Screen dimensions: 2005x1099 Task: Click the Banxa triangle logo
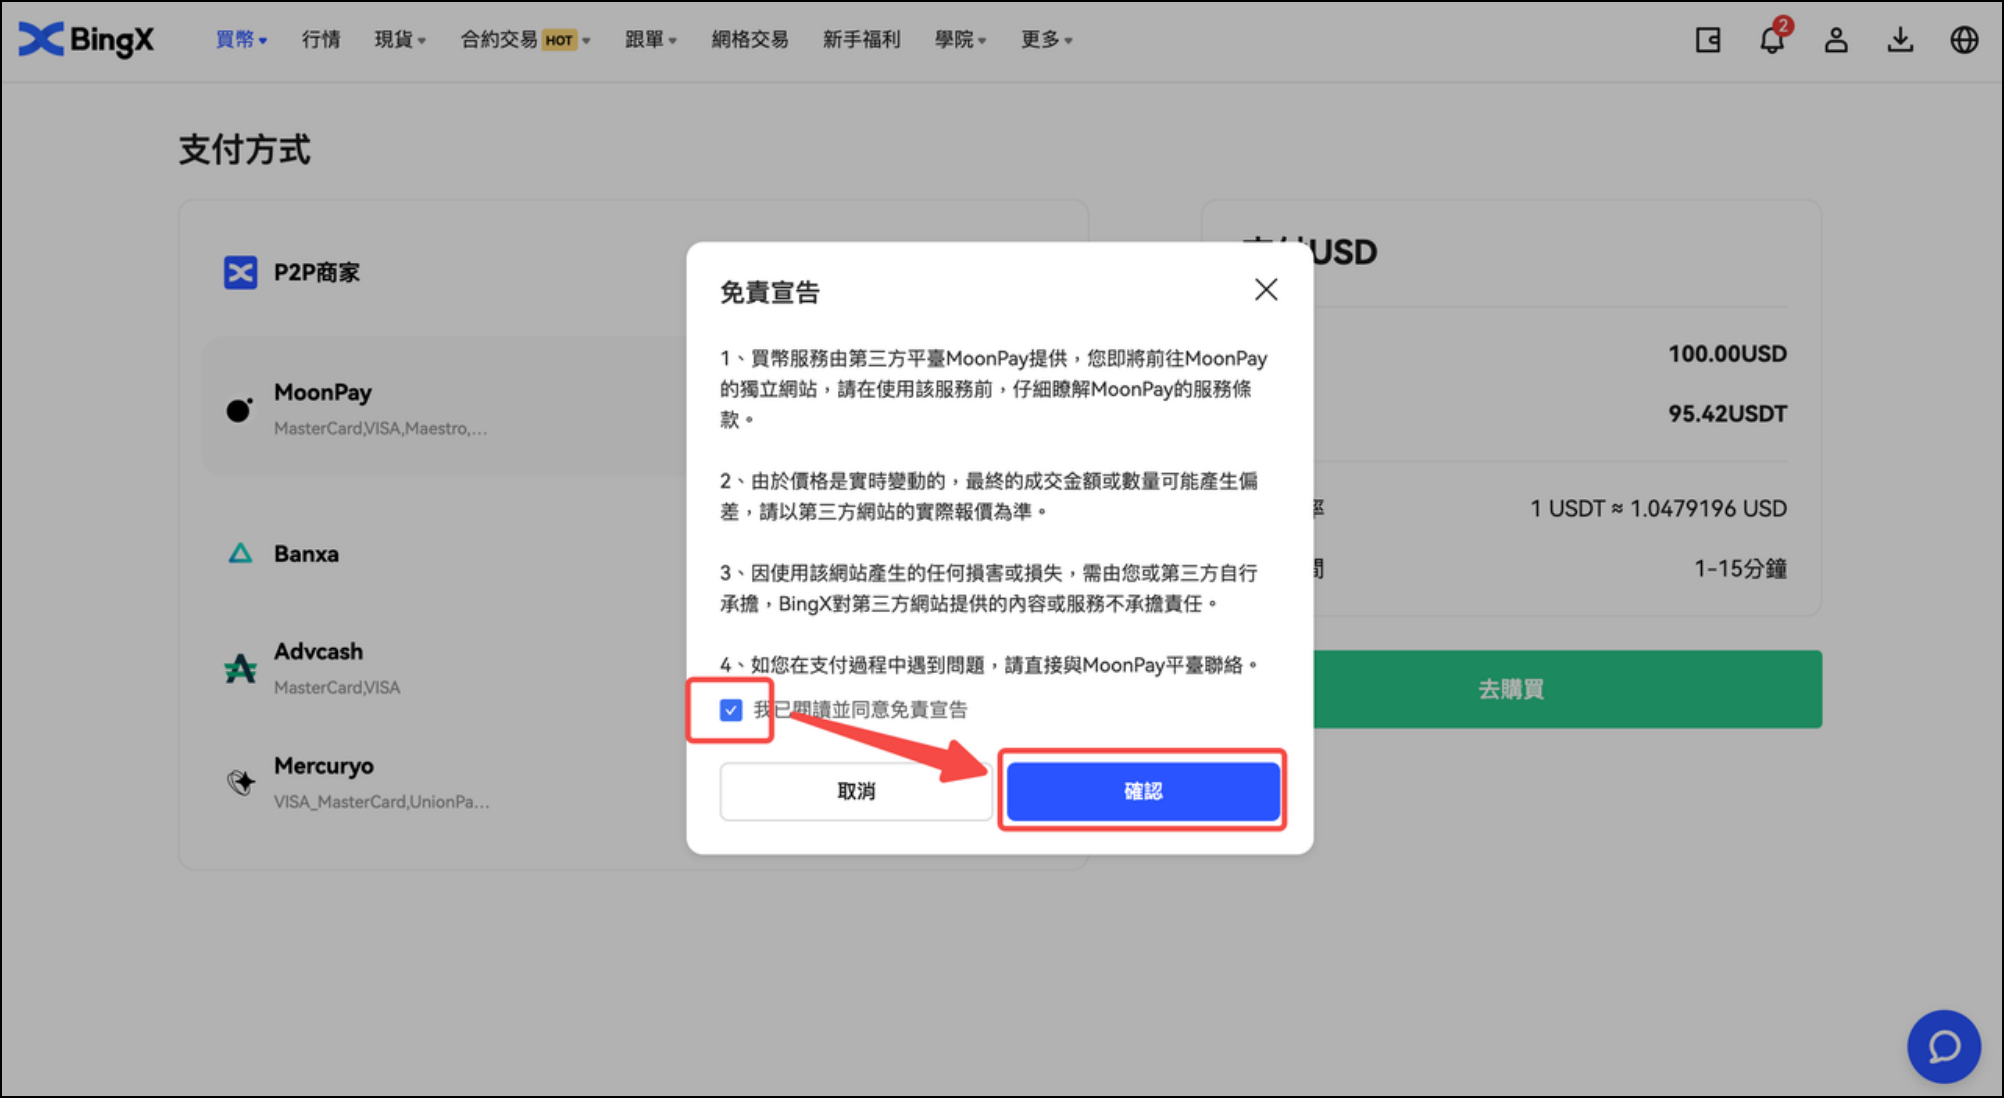[240, 553]
